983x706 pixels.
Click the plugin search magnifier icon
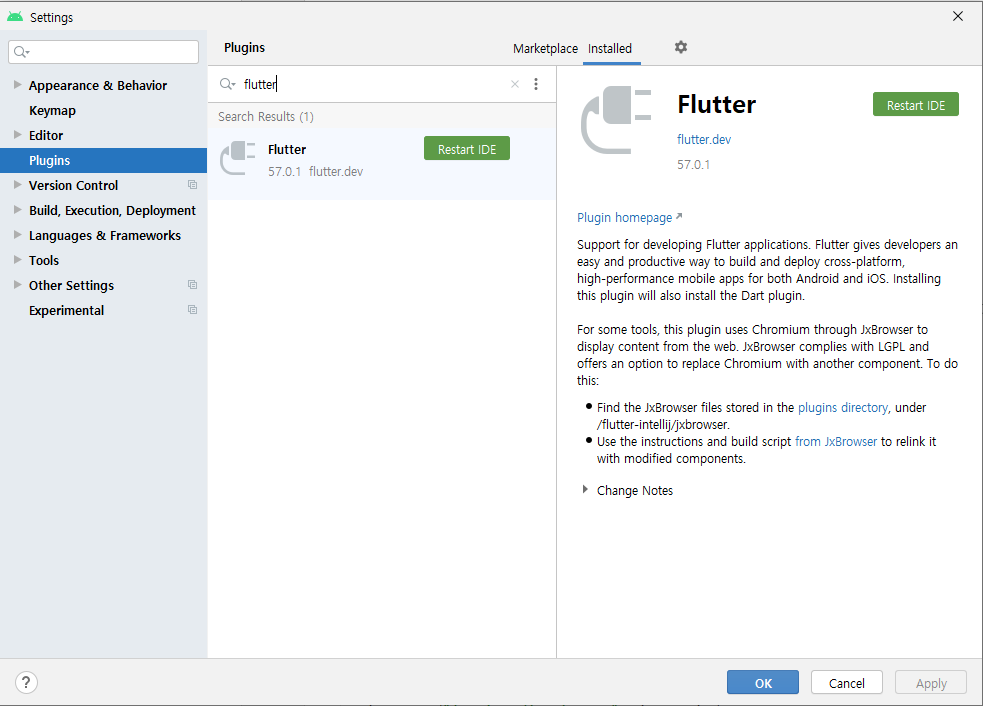click(x=227, y=84)
